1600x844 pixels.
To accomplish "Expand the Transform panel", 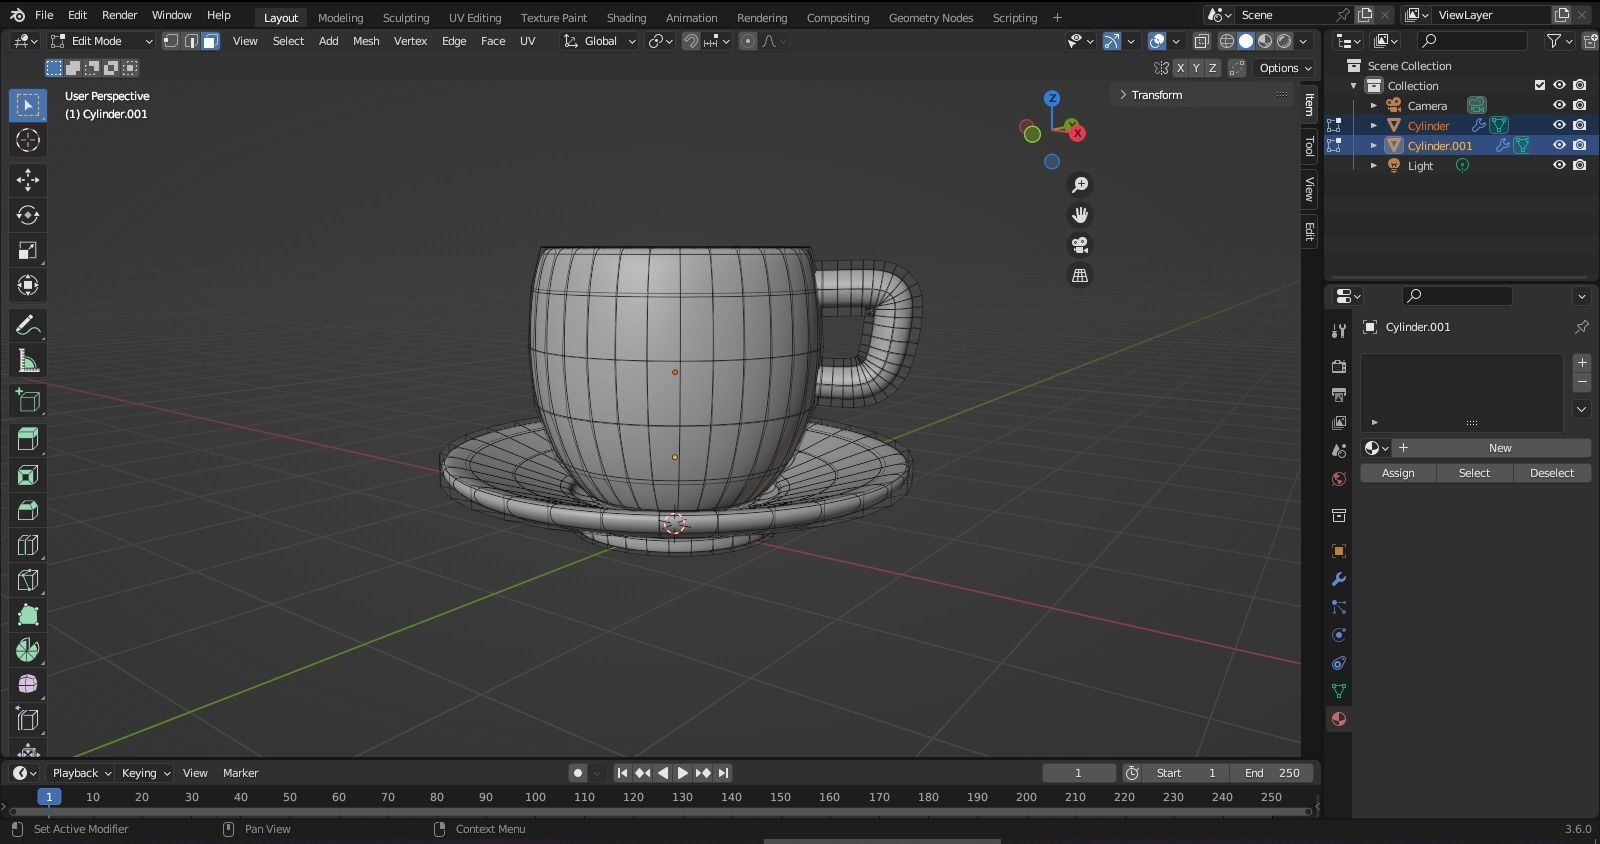I will click(1156, 95).
